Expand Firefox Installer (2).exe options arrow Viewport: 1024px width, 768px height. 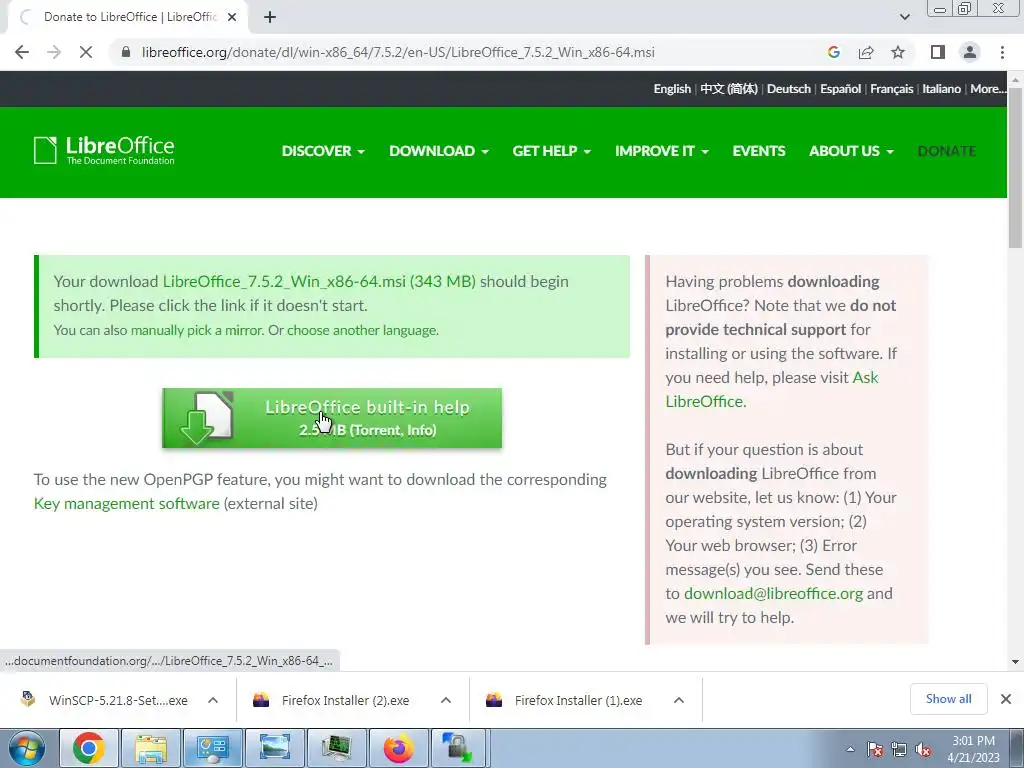(446, 700)
